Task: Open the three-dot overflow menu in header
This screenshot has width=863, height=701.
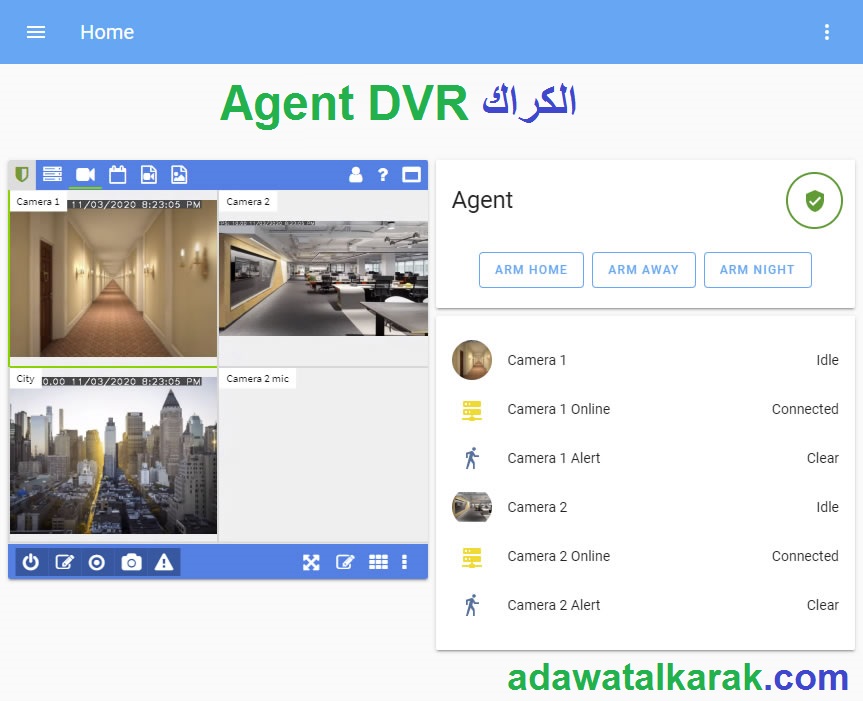Action: click(827, 32)
